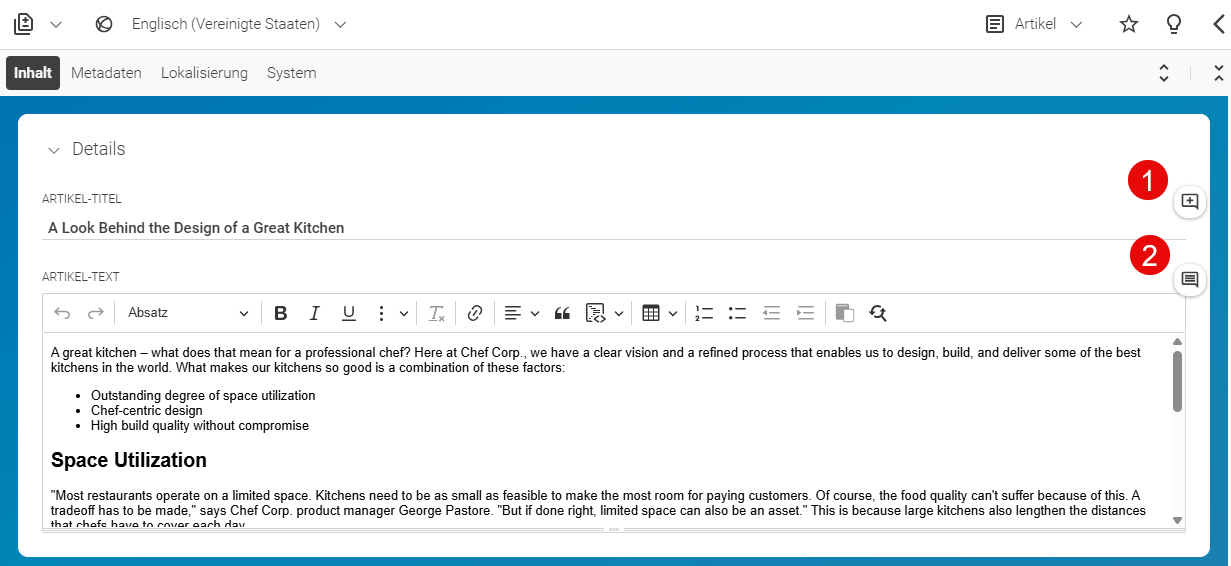
Task: Add a new comment with plus icon
Action: (x=1190, y=201)
